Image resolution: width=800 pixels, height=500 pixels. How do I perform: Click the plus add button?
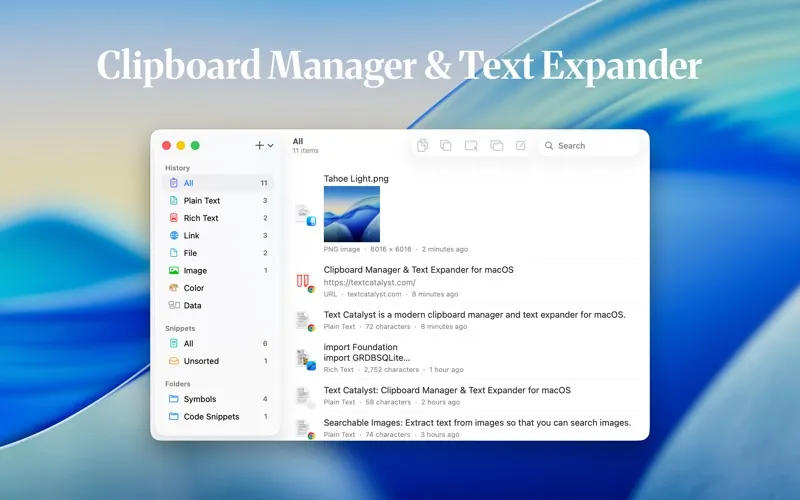tap(259, 145)
